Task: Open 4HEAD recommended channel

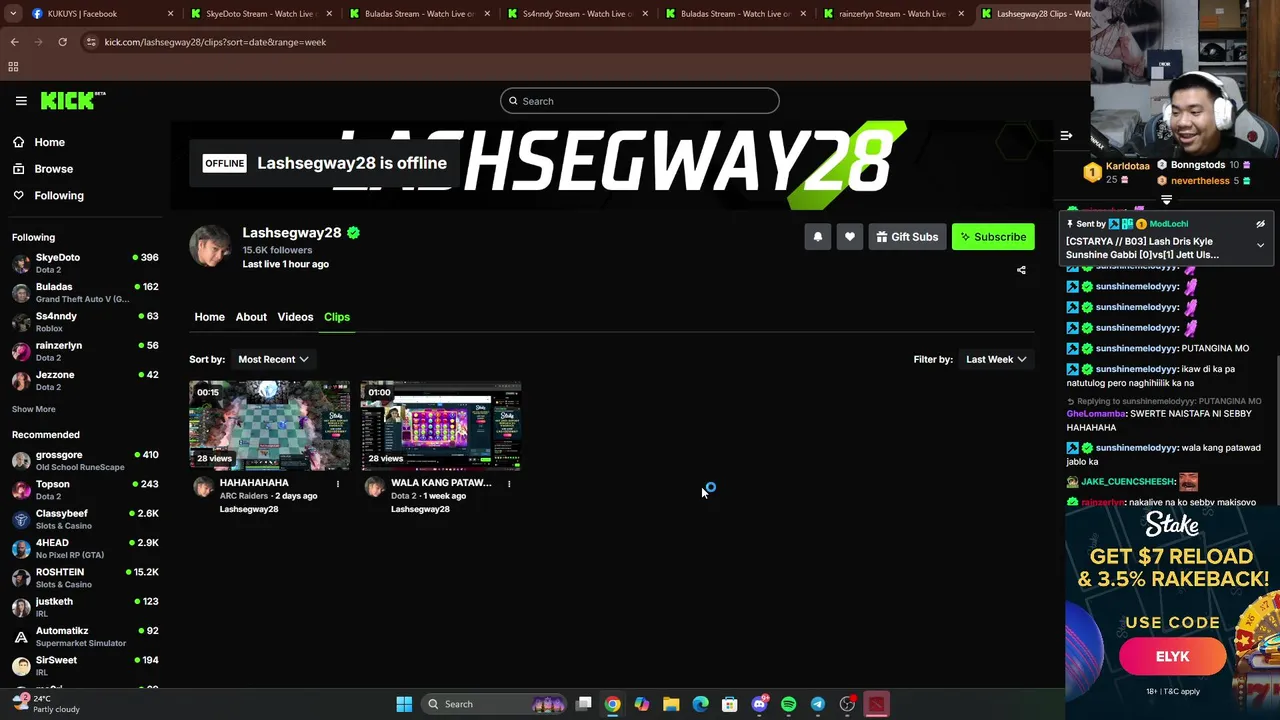Action: [x=85, y=548]
